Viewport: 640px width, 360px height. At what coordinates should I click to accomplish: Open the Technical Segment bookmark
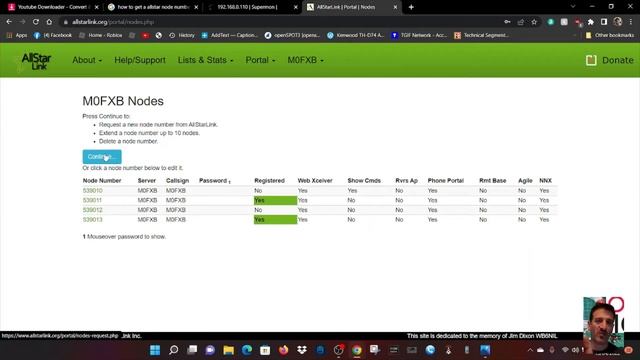tap(482, 36)
